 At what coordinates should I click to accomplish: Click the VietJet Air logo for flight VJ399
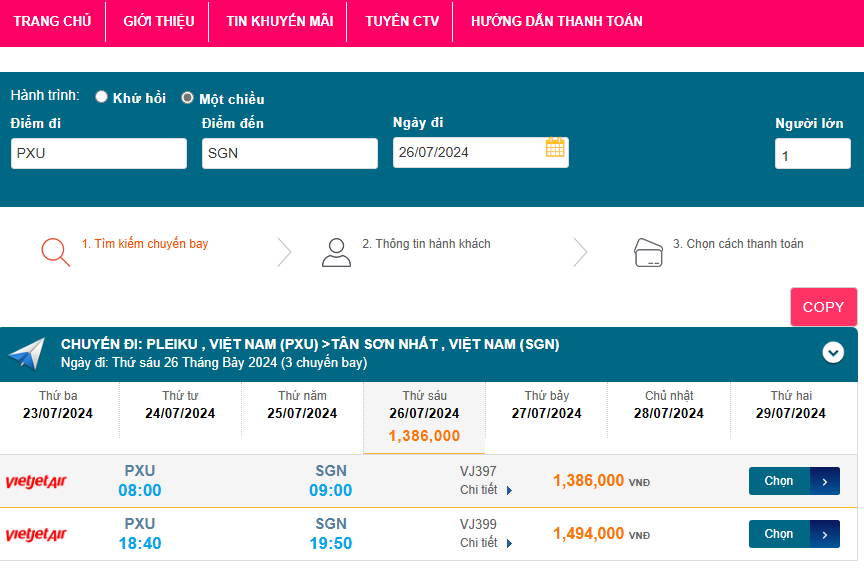coord(36,535)
